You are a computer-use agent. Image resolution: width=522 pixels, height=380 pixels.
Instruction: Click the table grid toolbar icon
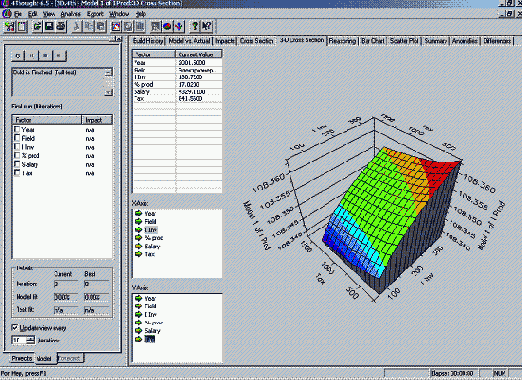[140, 27]
